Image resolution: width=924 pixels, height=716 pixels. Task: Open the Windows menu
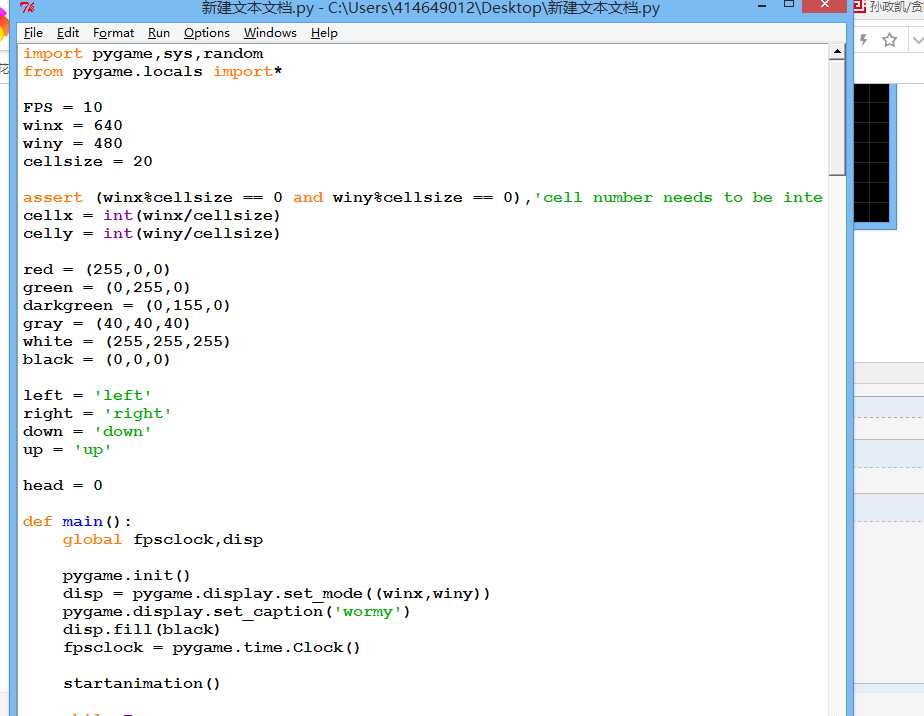tap(270, 33)
